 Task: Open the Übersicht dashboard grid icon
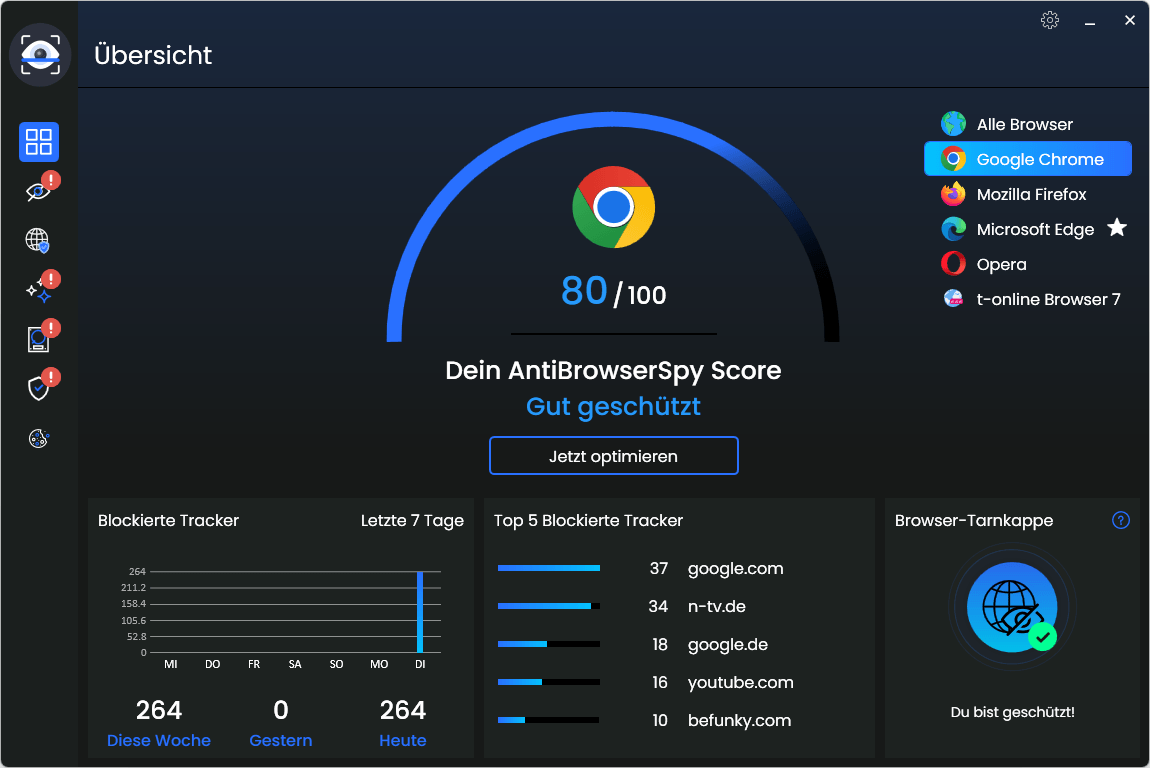(x=39, y=142)
